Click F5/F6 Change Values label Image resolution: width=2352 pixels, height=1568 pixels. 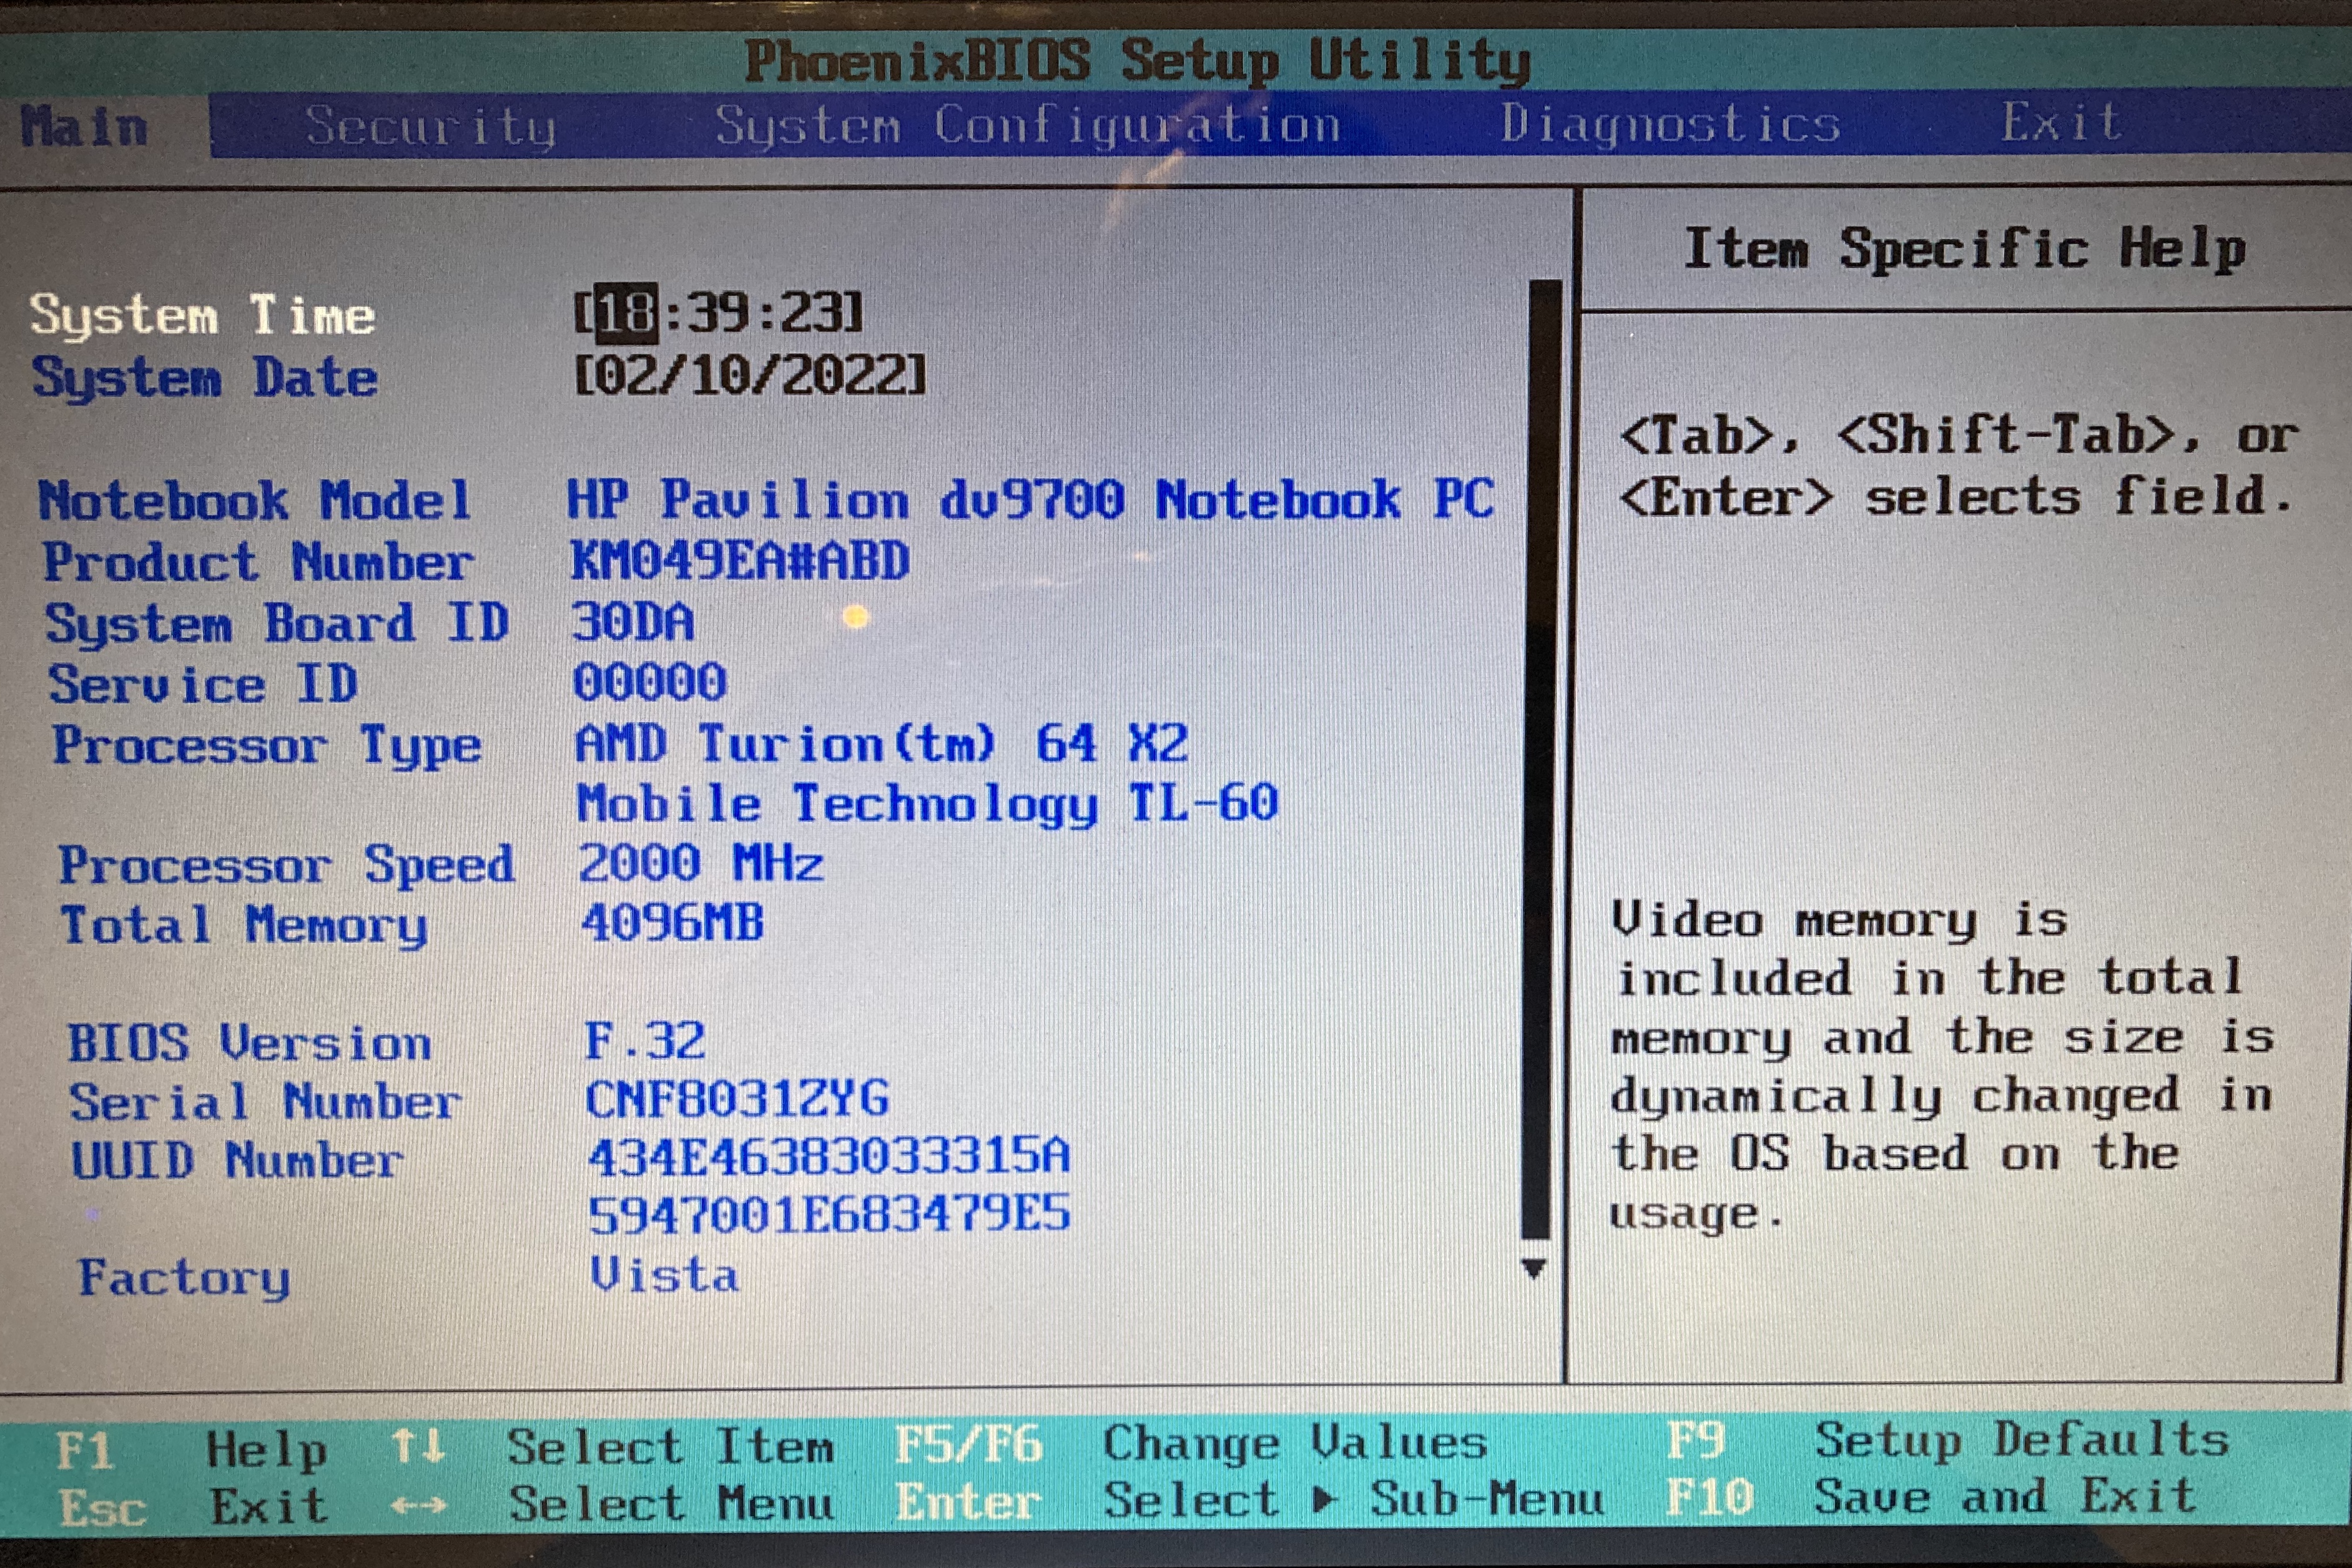coord(967,1445)
